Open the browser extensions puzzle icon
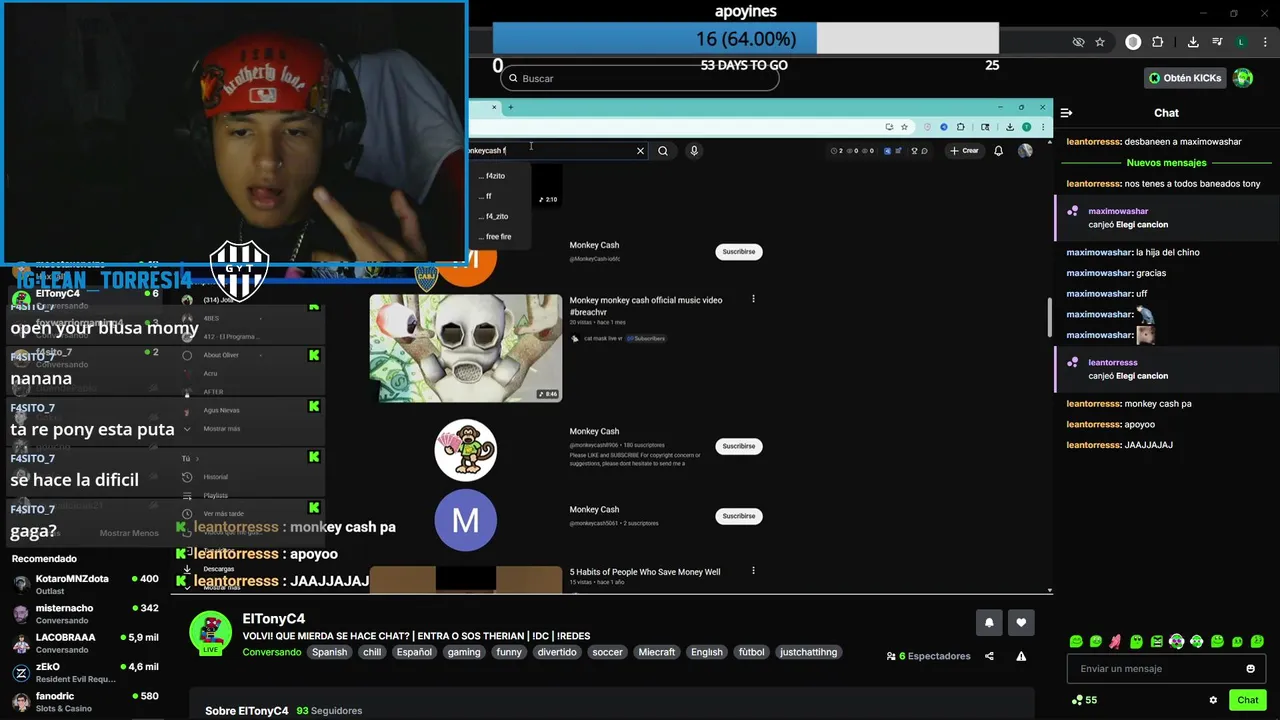1280x720 pixels. (1158, 42)
